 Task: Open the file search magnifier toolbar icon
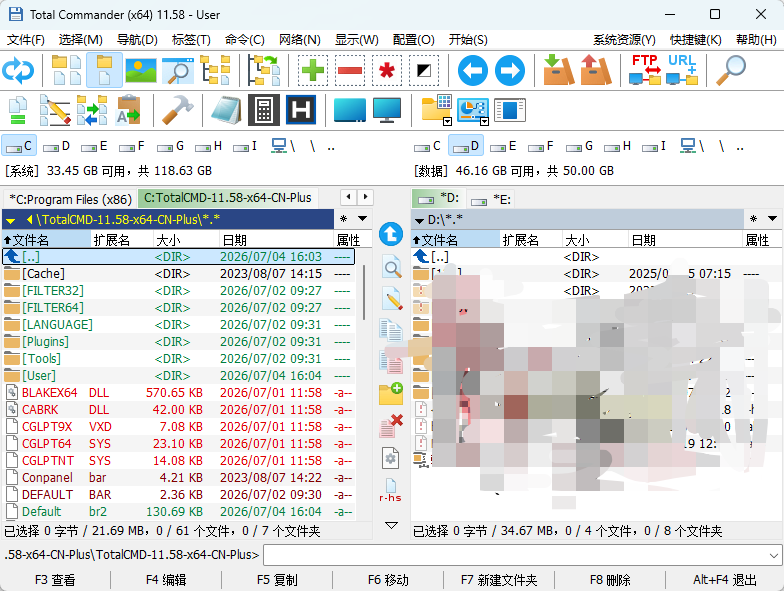[x=178, y=70]
